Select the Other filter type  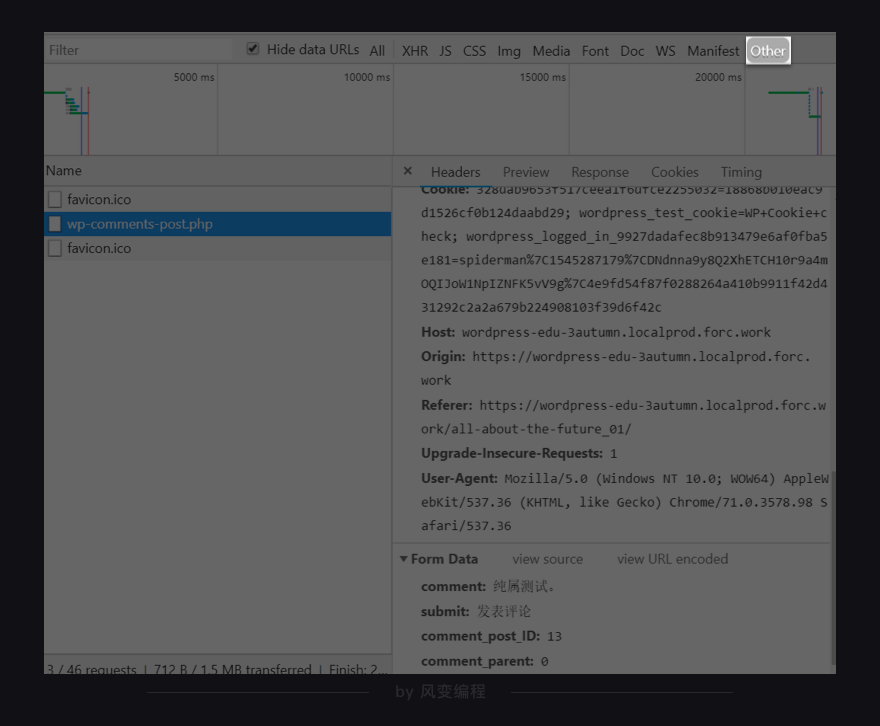(x=768, y=50)
